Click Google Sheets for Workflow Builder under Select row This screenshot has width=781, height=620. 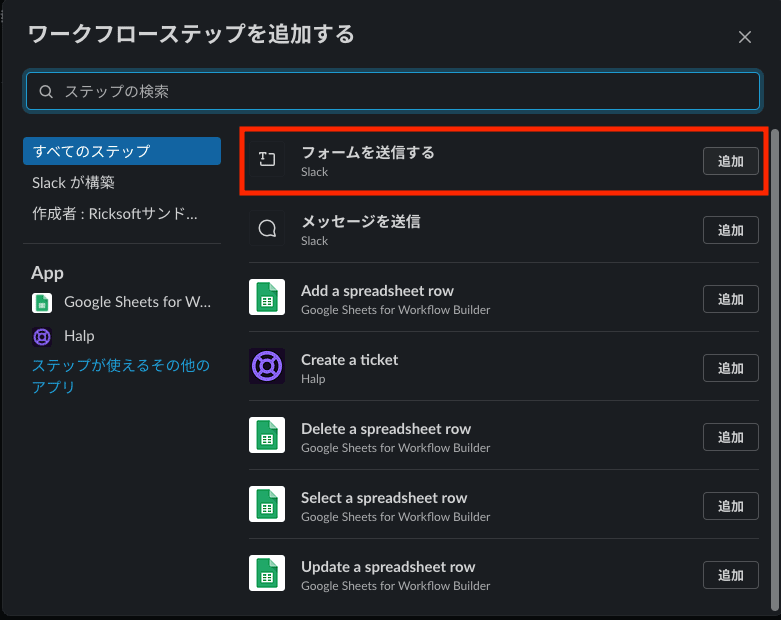(395, 517)
